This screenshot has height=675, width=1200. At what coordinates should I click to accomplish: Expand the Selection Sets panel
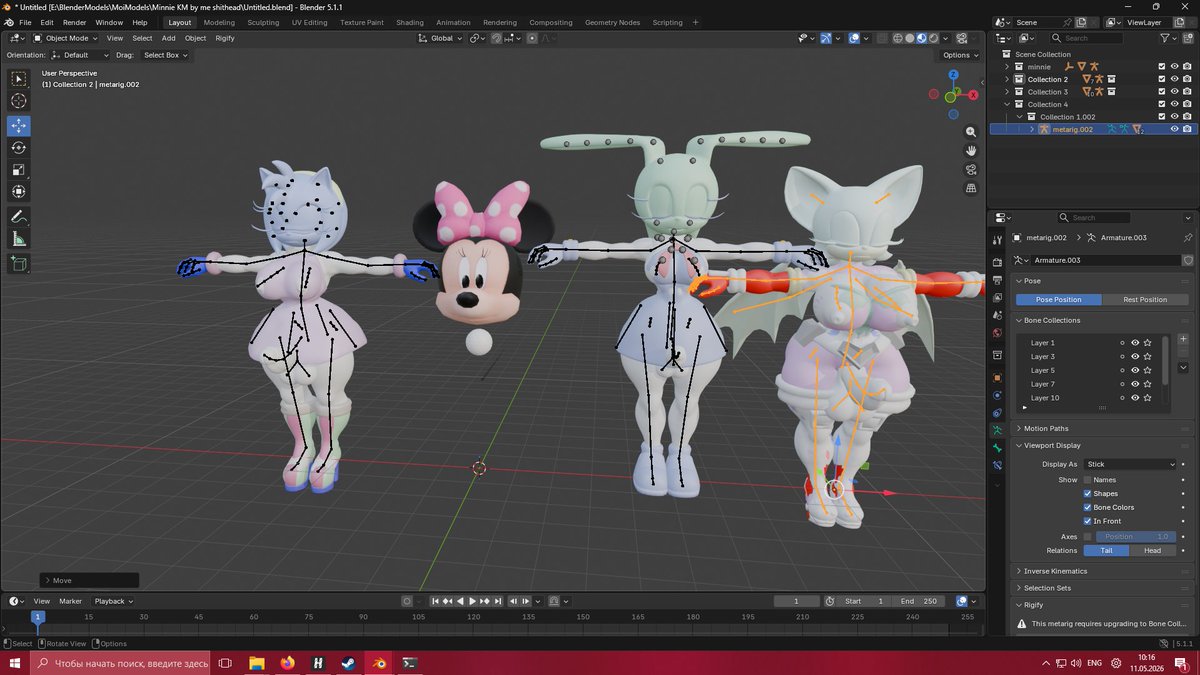coord(1103,588)
